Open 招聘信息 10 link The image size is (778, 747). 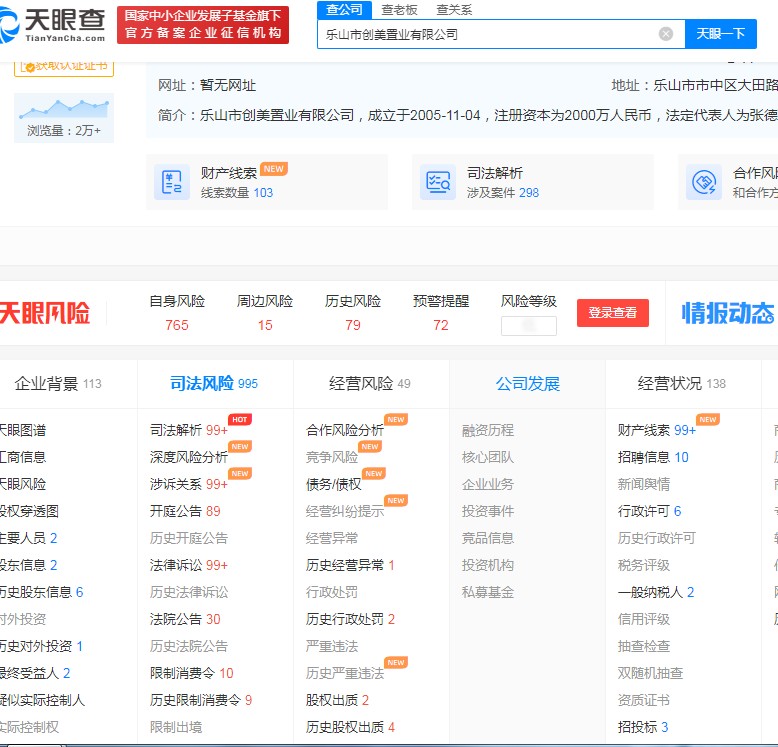tap(653, 457)
